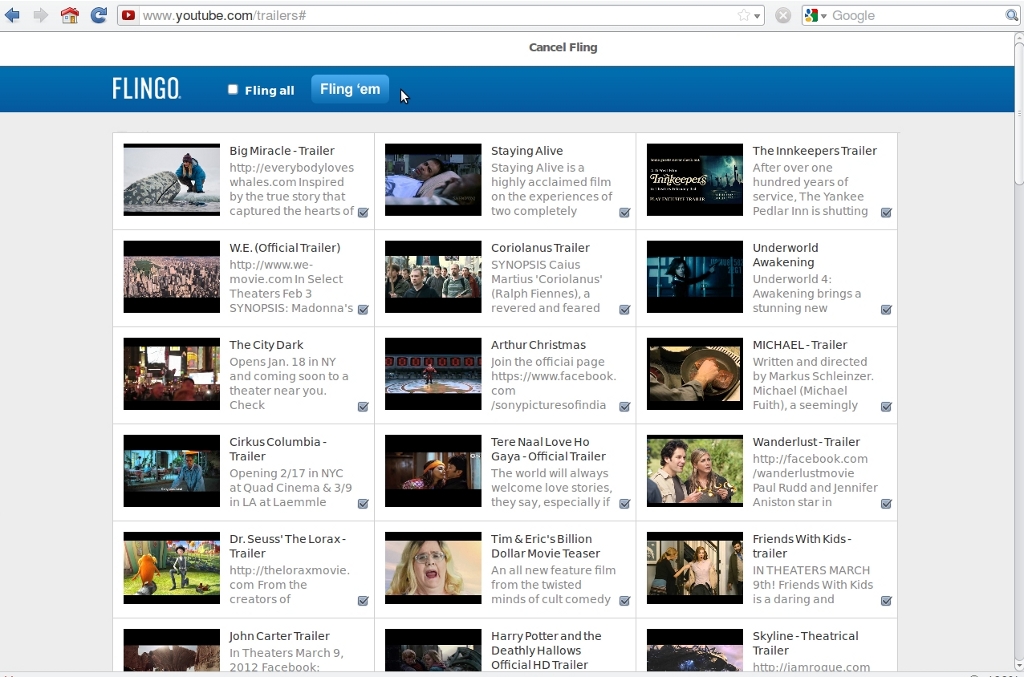The image size is (1024, 677).
Task: Open the address bar history dropdown arrow
Action: click(x=757, y=16)
